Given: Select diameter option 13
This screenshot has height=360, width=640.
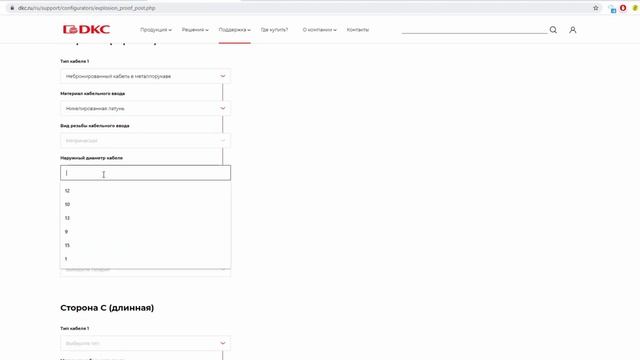Looking at the screenshot, I should 145,218.
